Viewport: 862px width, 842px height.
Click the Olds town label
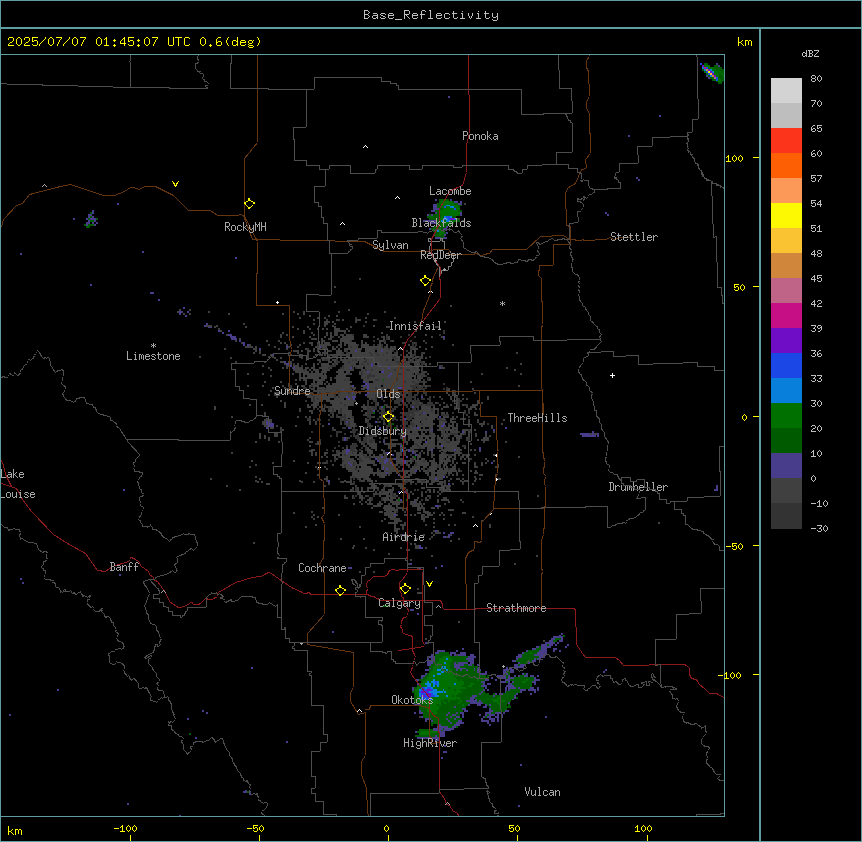388,394
